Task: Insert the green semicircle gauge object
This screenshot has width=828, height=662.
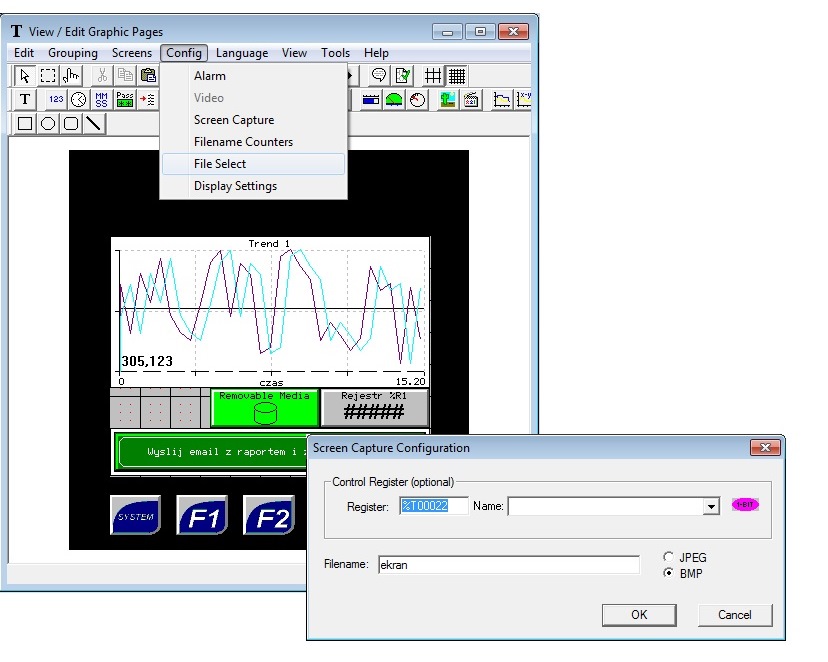Action: (394, 100)
